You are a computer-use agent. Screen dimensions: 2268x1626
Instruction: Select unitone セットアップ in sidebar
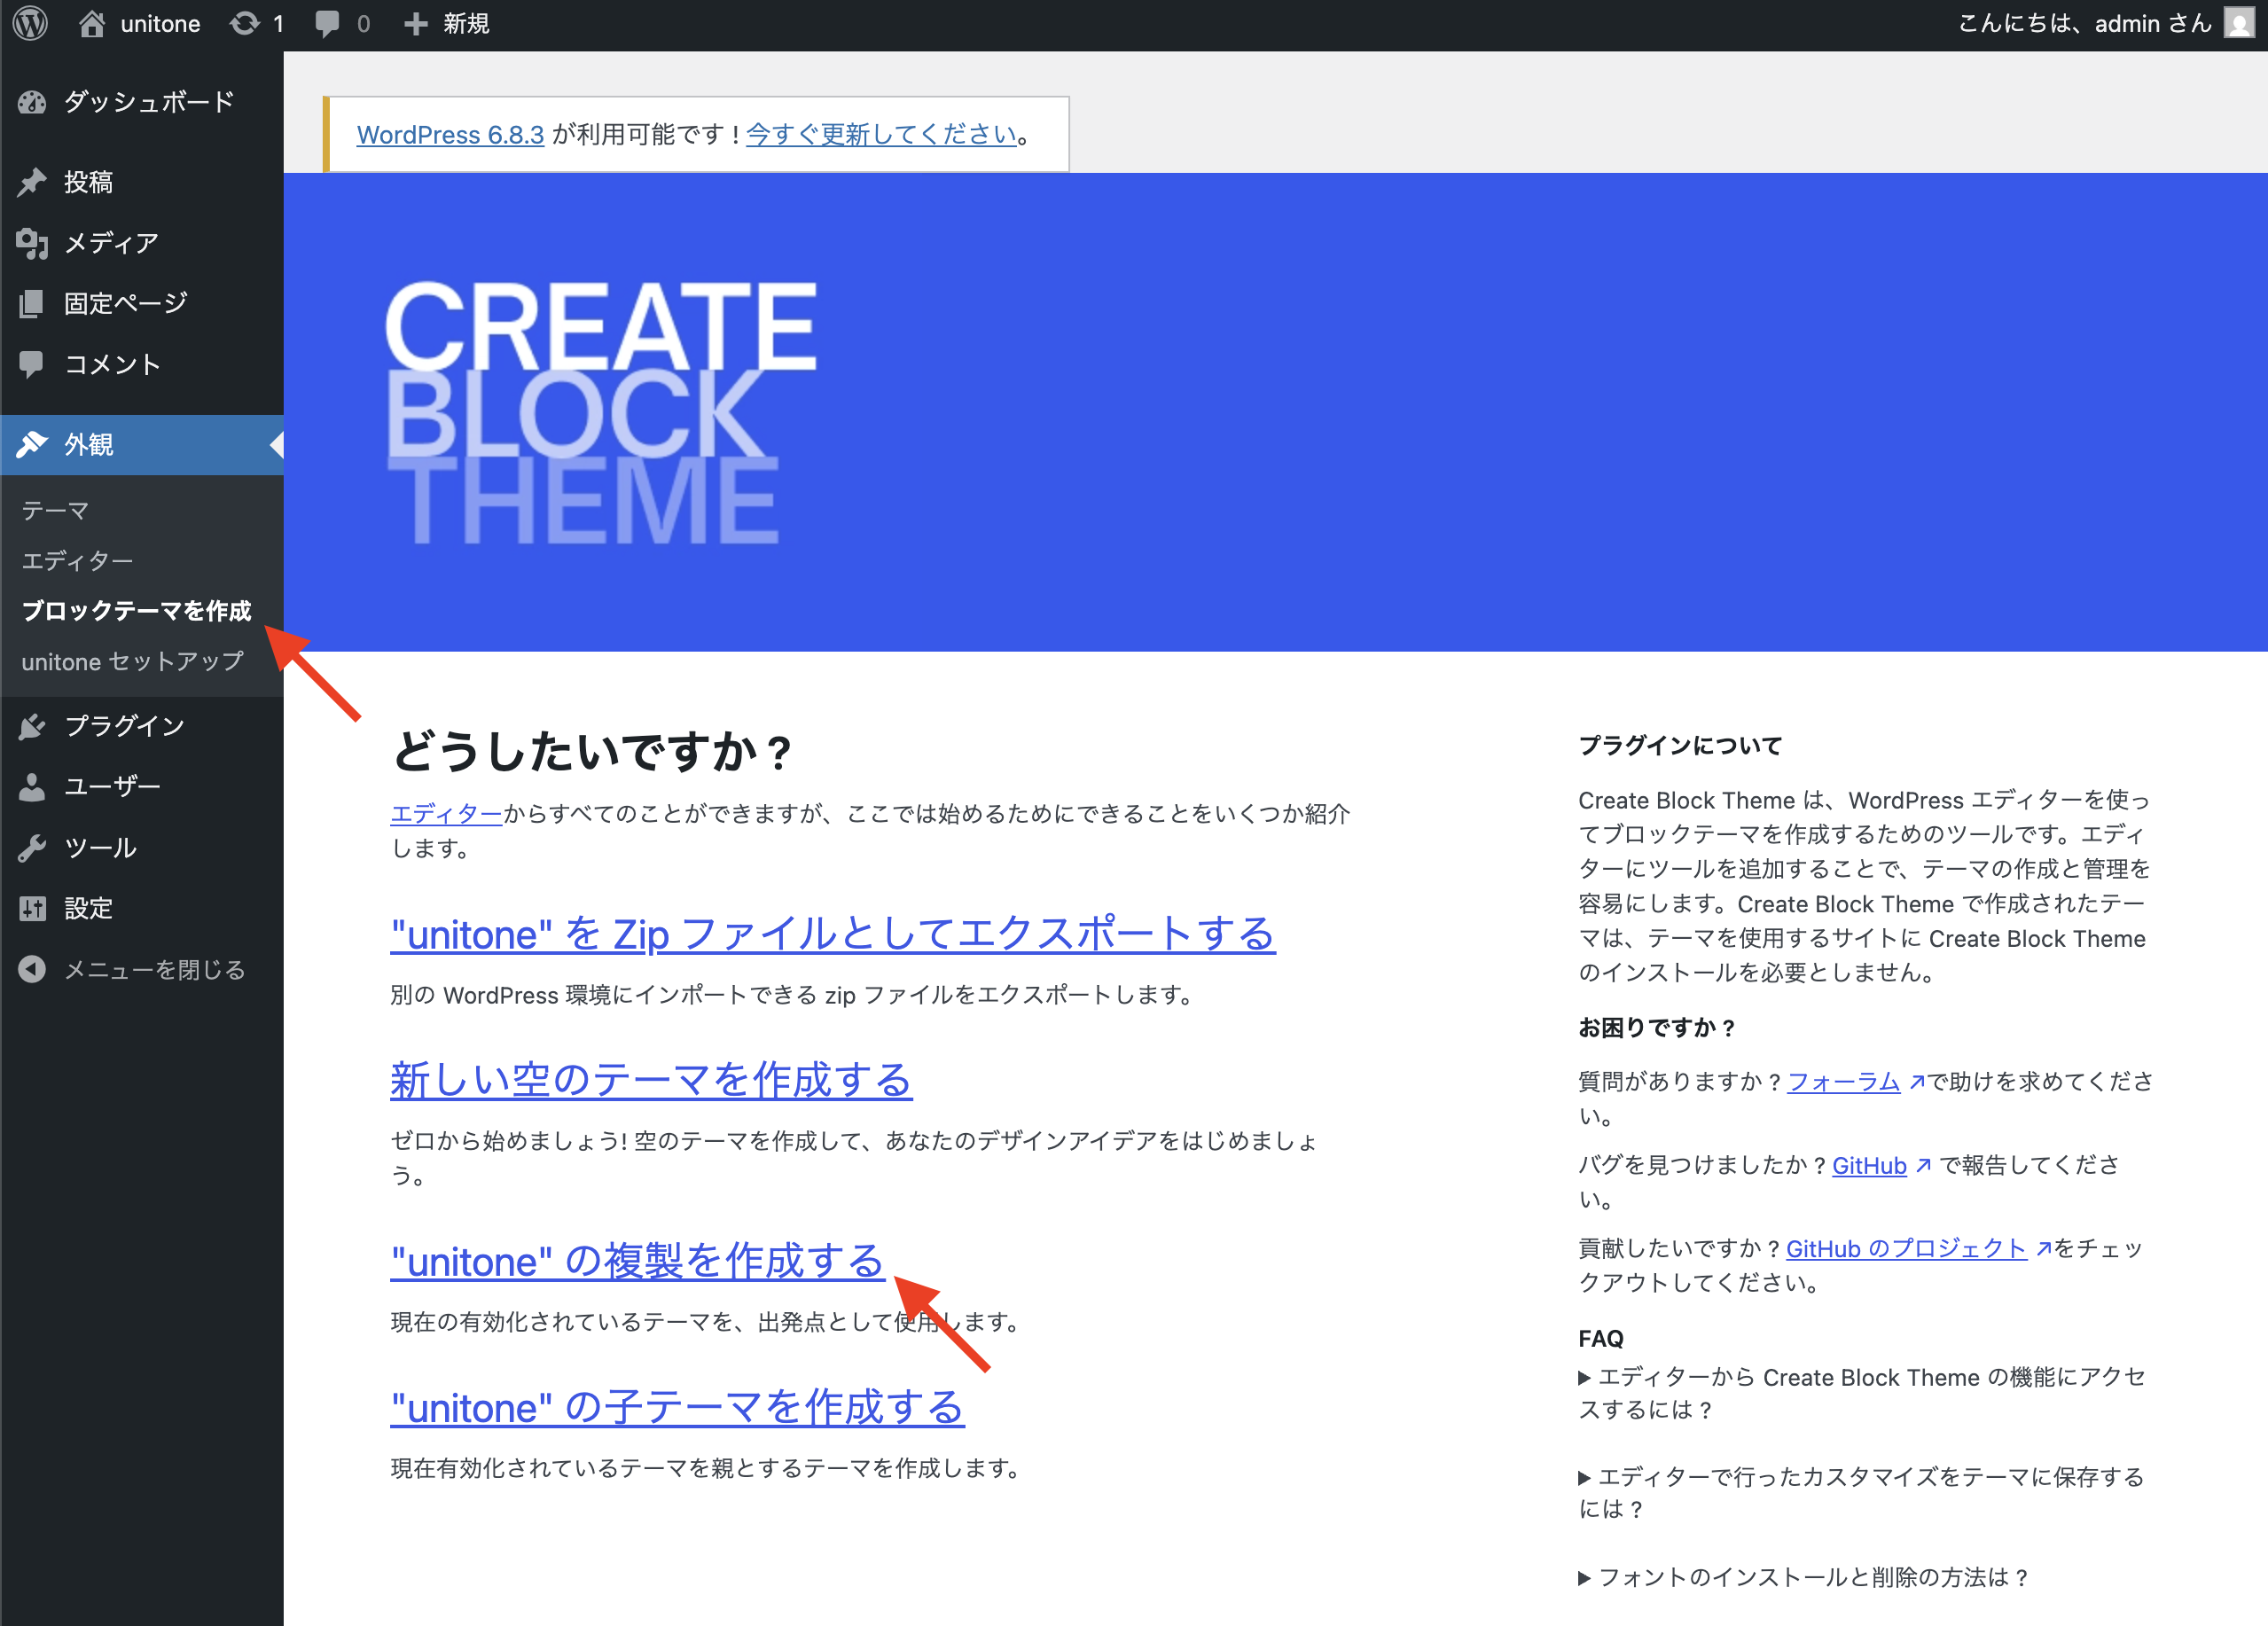coord(132,661)
